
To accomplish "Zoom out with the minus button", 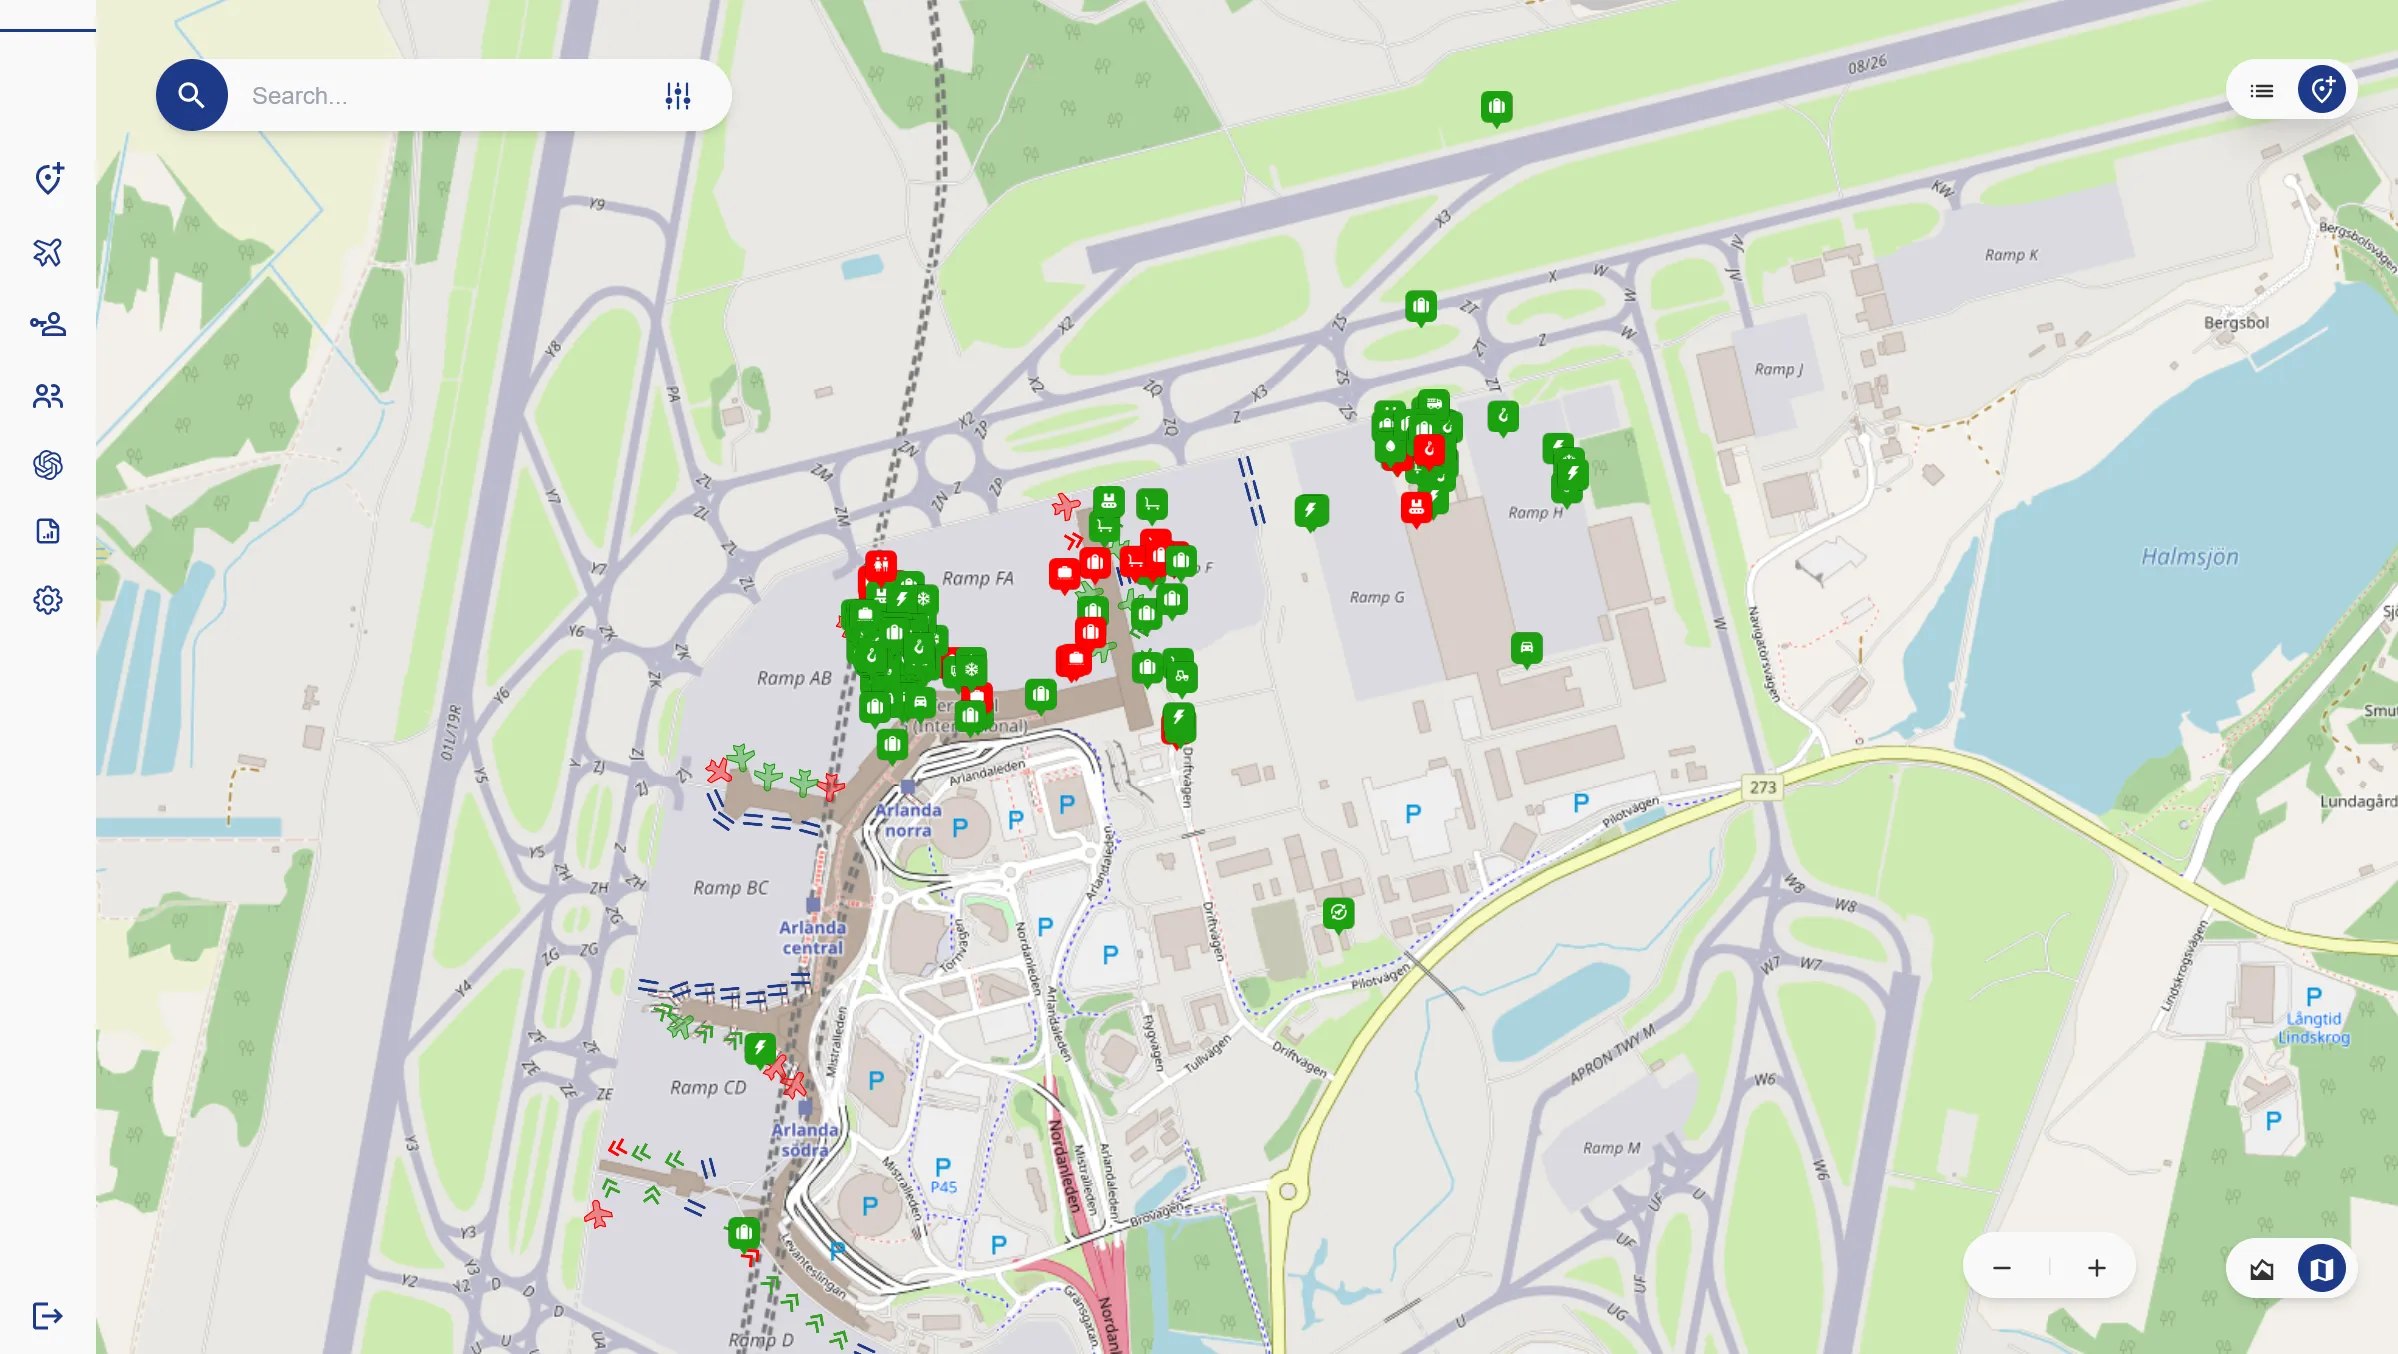I will [2002, 1268].
